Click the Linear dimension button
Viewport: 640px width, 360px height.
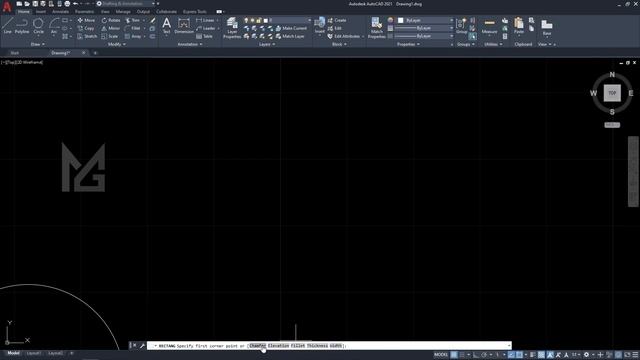[x=205, y=20]
